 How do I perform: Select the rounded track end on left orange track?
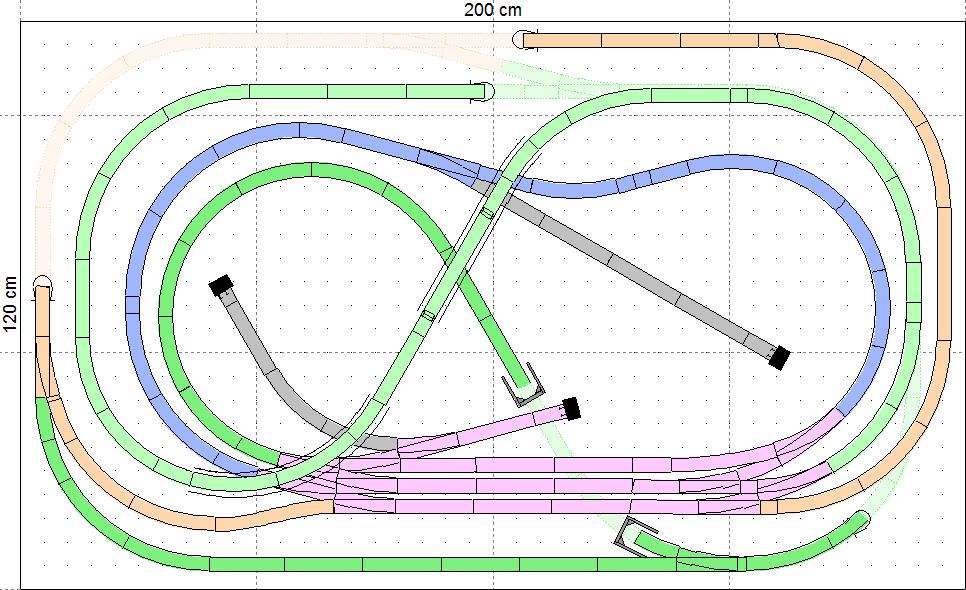(42, 285)
